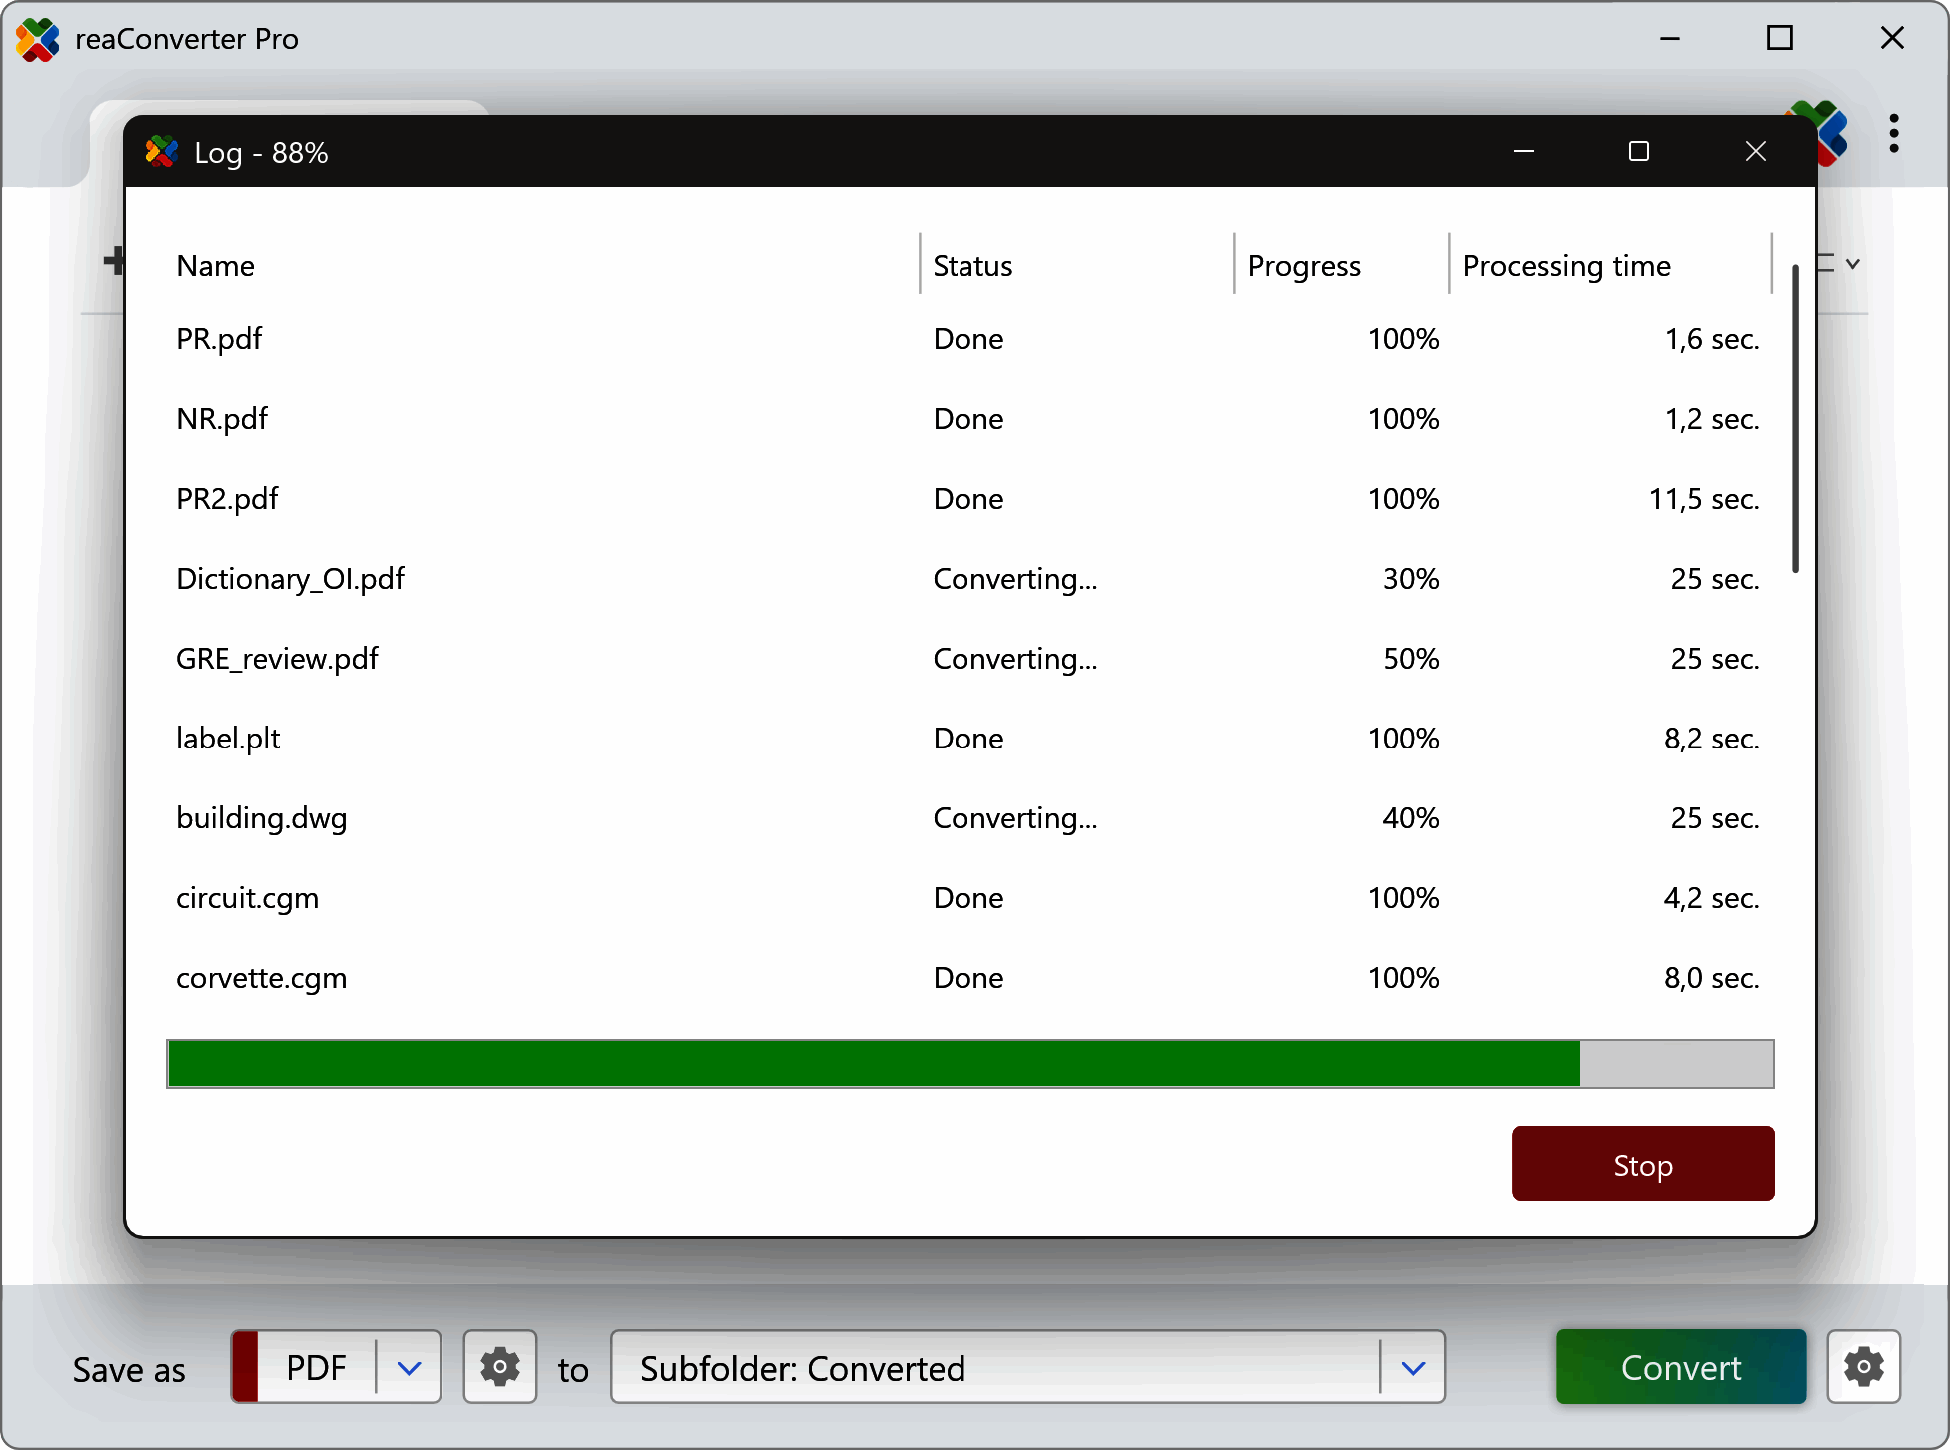The width and height of the screenshot is (1950, 1450).
Task: Minimize the Log window
Action: 1523,151
